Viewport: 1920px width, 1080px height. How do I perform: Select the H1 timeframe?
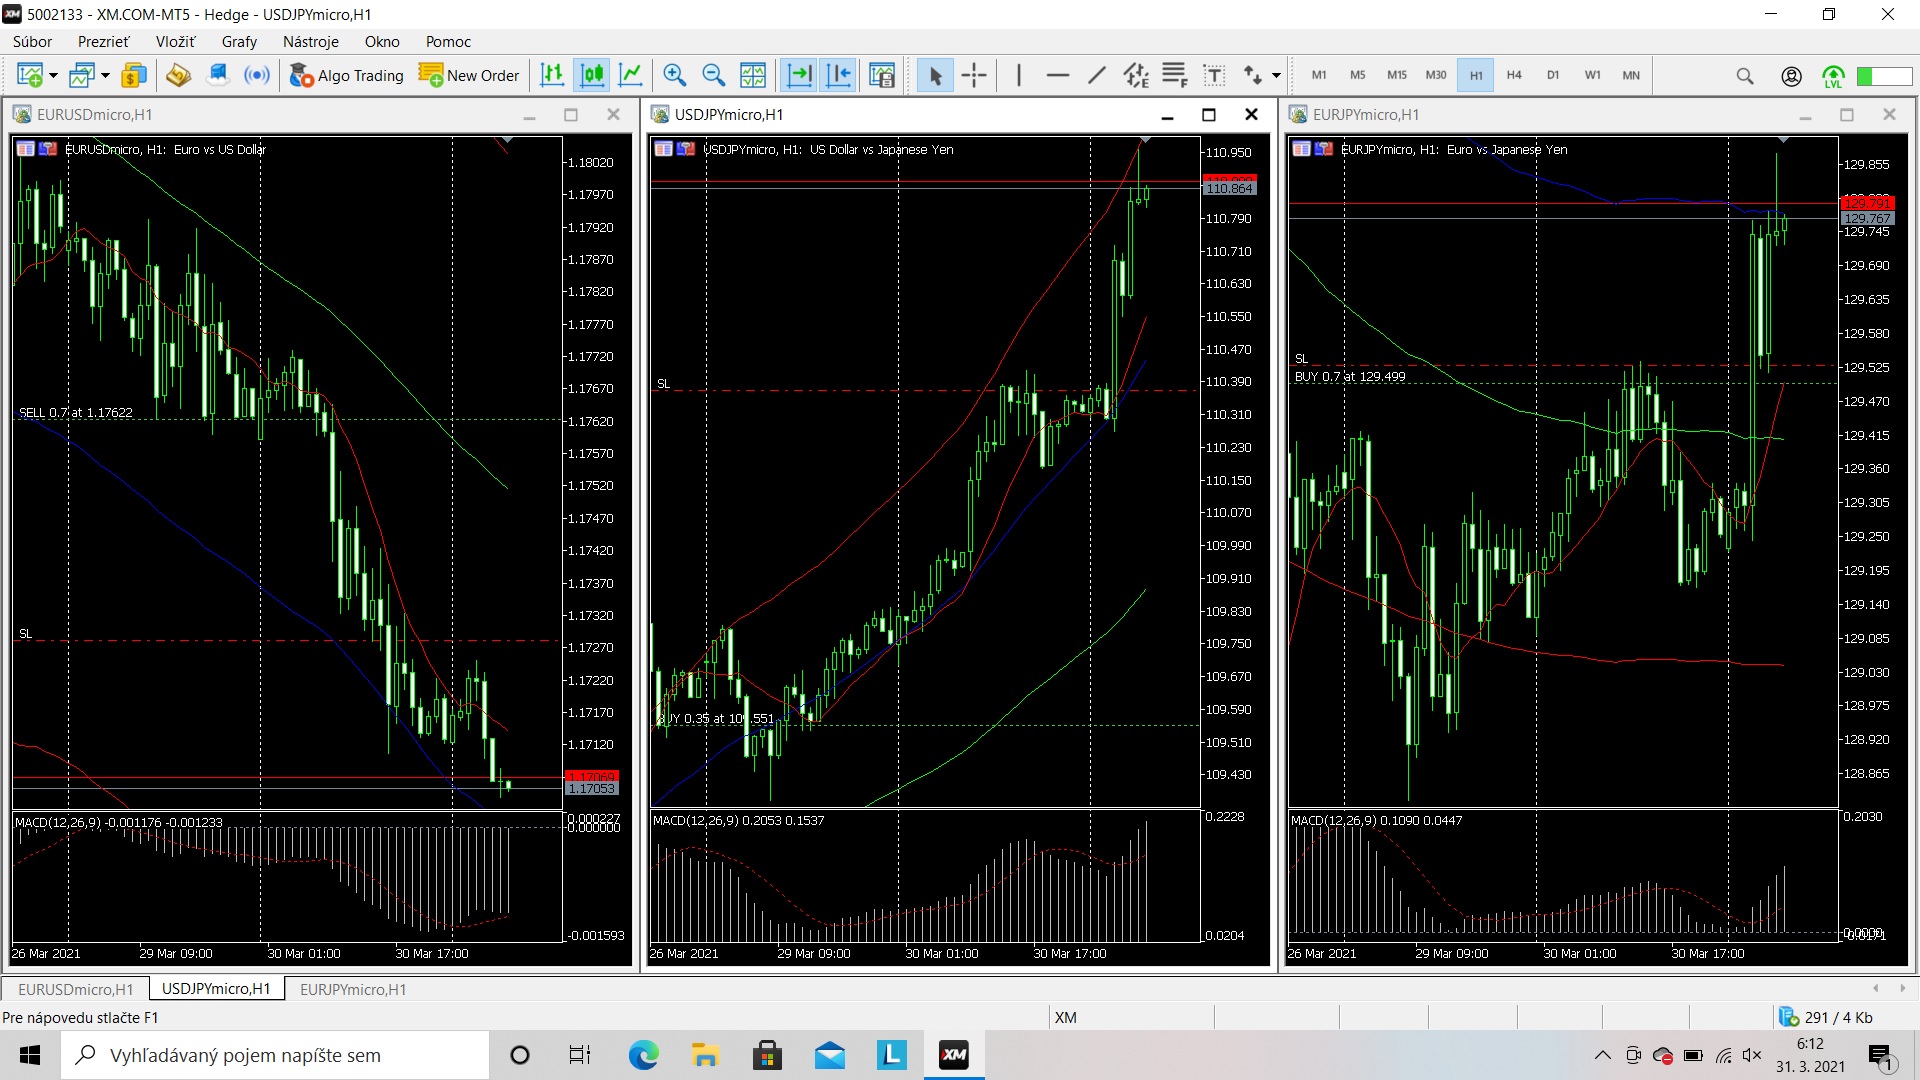1476,75
